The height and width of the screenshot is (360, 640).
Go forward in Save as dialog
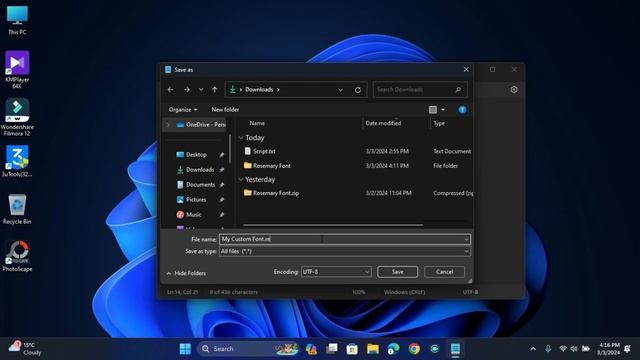(x=187, y=89)
